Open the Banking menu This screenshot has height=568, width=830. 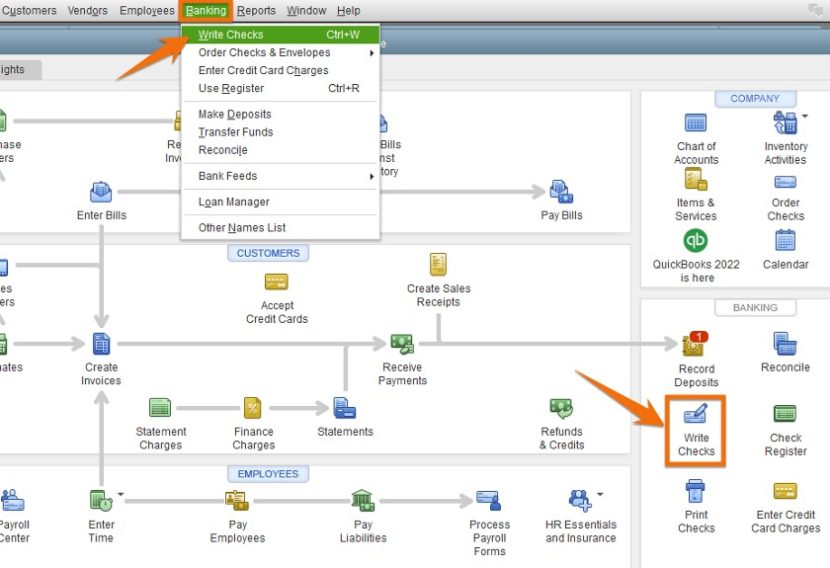tap(205, 10)
